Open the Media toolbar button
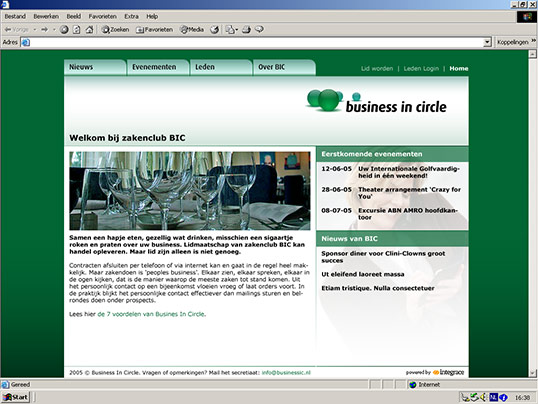The width and height of the screenshot is (538, 404). click(192, 30)
